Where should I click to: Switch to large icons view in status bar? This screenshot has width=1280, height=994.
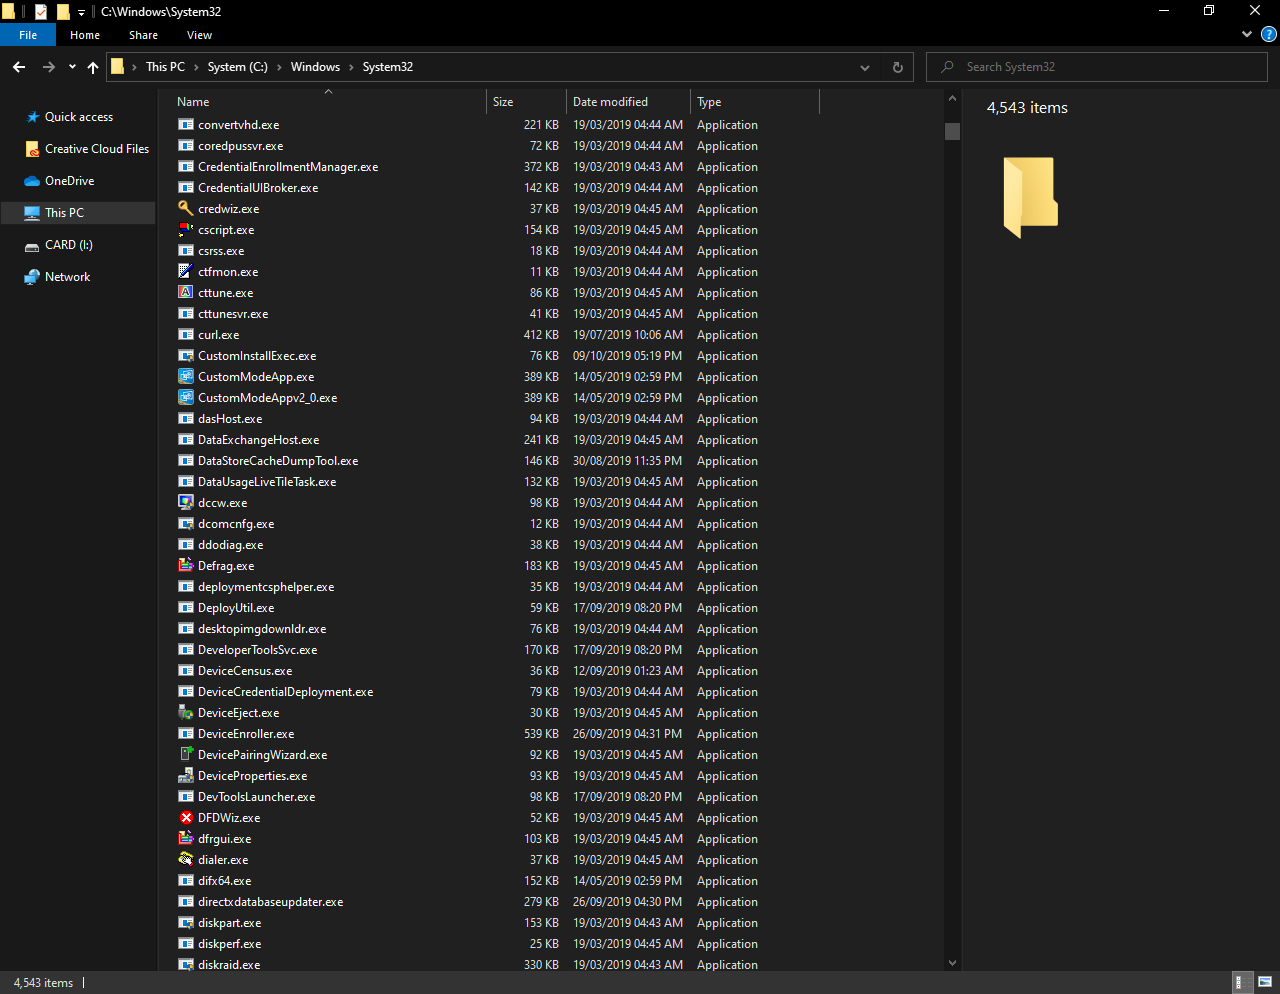click(x=1265, y=982)
